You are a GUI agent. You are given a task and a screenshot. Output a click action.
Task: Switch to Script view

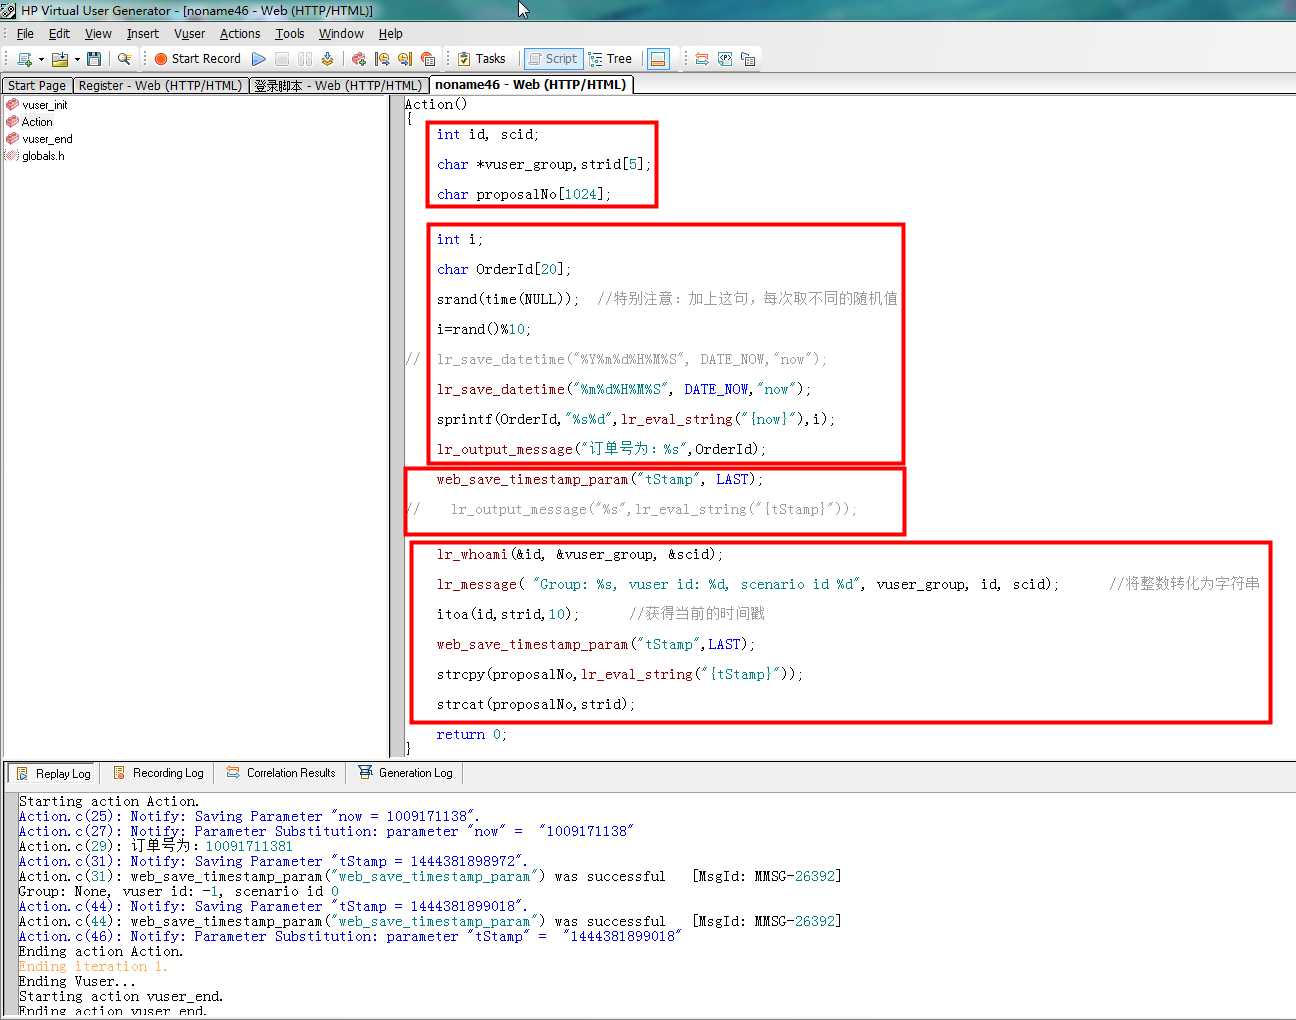tap(553, 59)
